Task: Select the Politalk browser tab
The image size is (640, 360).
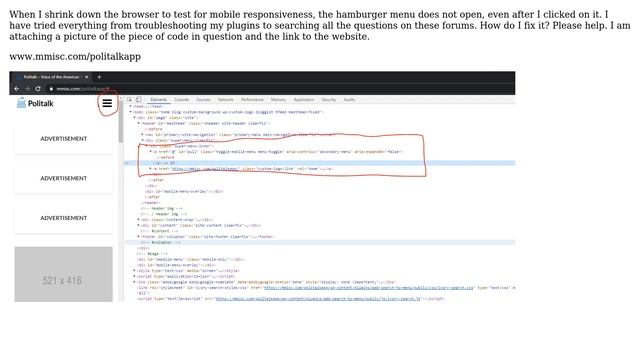Action: [51, 77]
